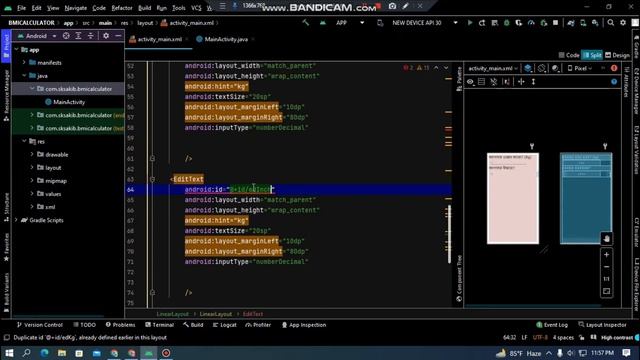Image resolution: width=640 pixels, height=360 pixels.
Task: Click the orientation rotate icon in preview
Action: 542,68
